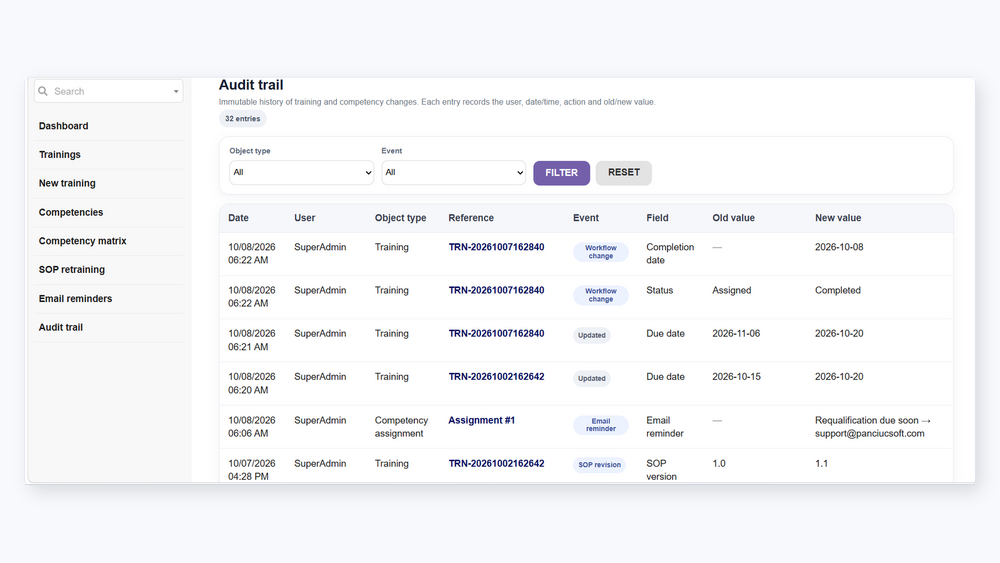Screen dimensions: 1000x563
Task: Click the support@panciucsoft.com new value cell
Action: click(873, 427)
